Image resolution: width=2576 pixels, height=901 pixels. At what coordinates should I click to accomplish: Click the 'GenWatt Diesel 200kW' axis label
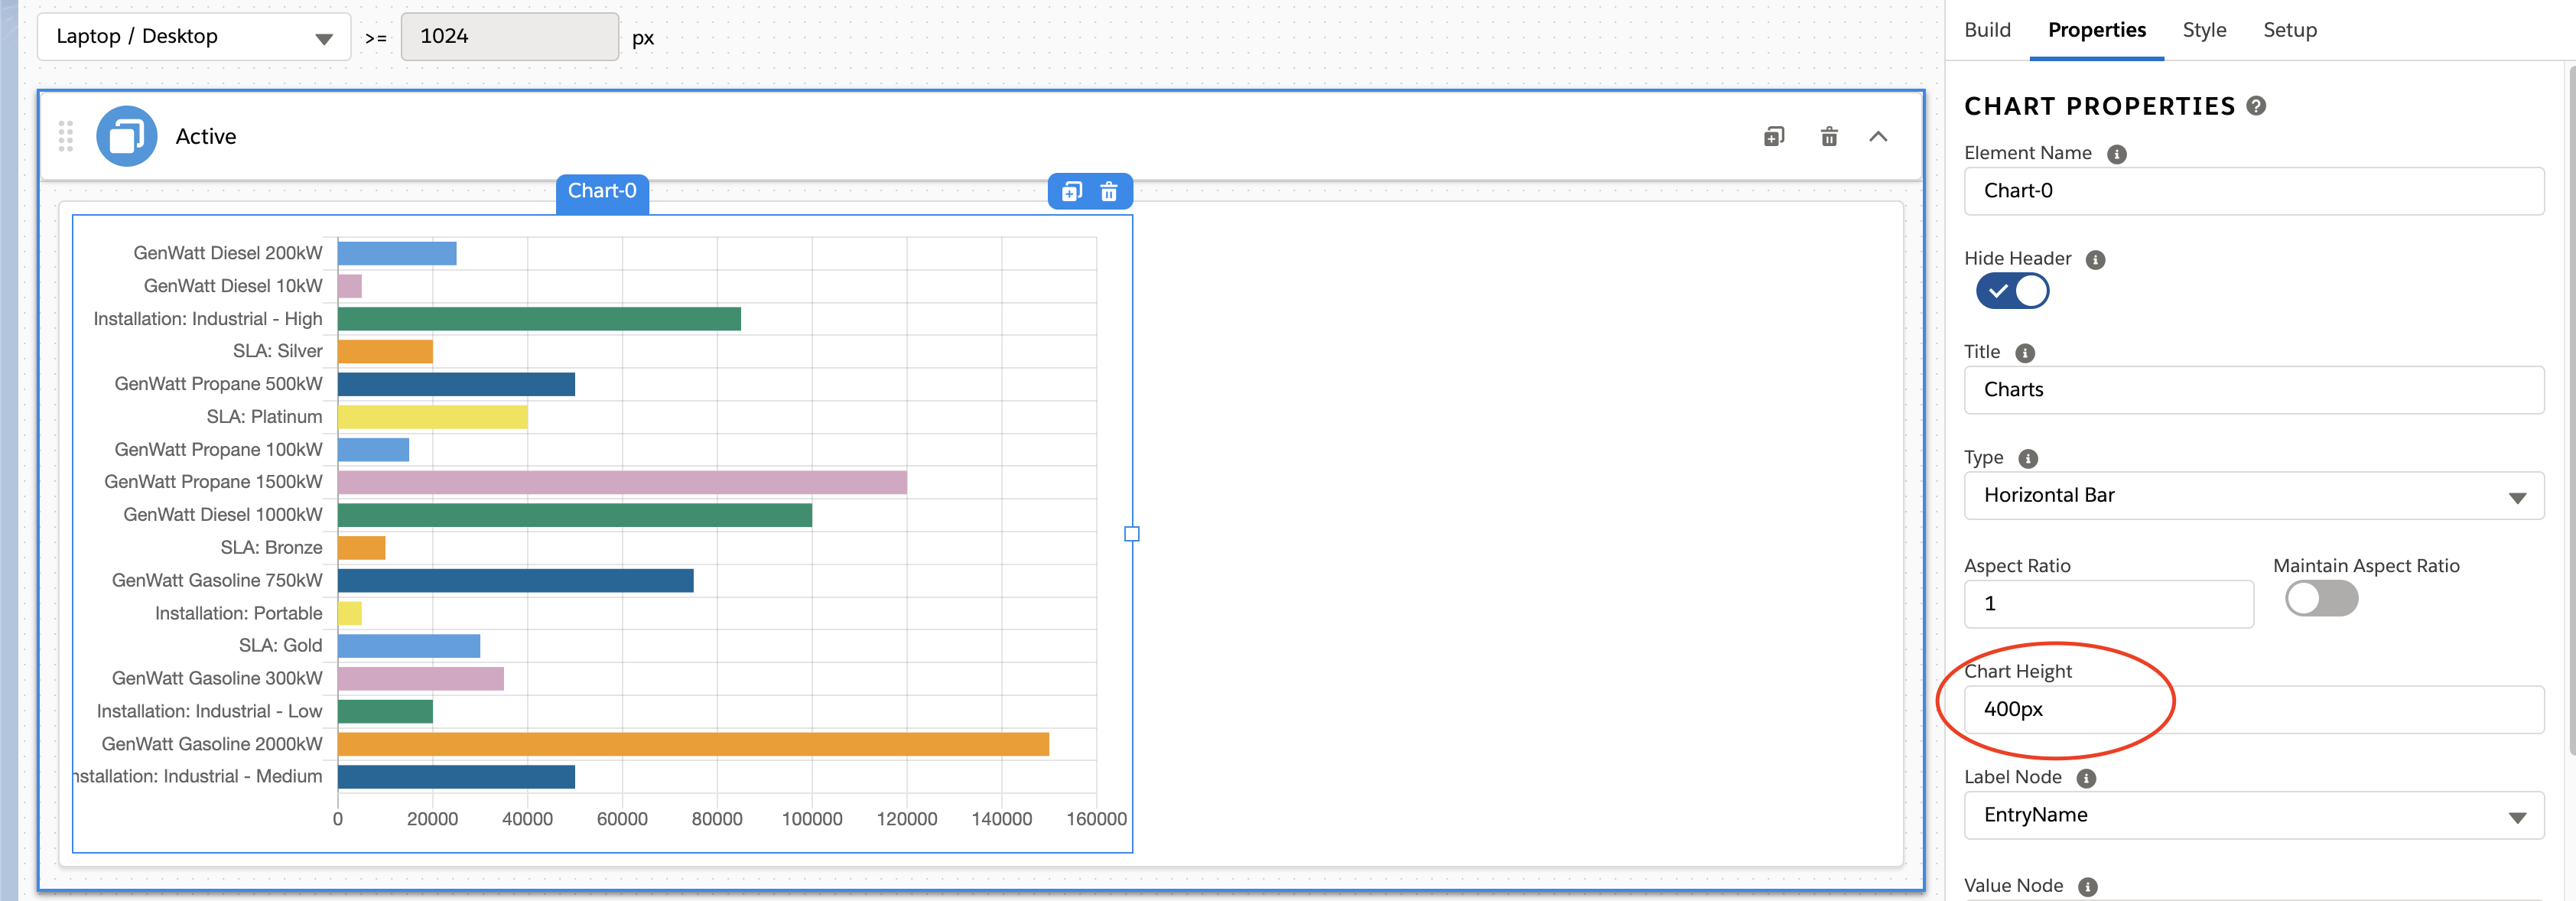(228, 253)
